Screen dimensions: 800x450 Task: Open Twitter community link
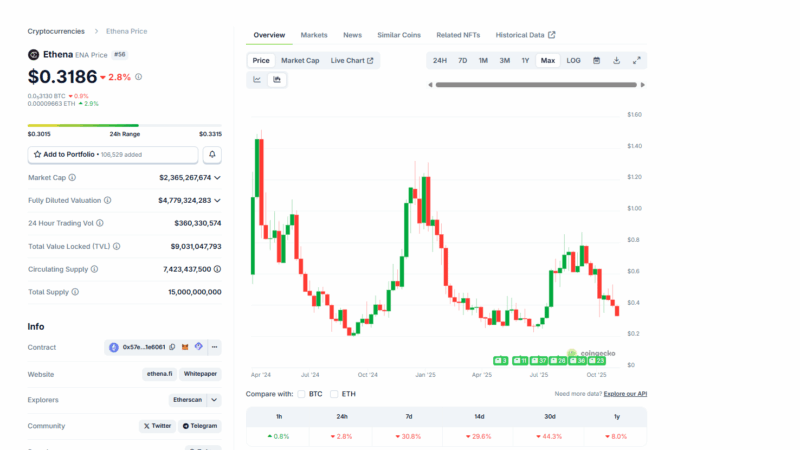tap(157, 426)
